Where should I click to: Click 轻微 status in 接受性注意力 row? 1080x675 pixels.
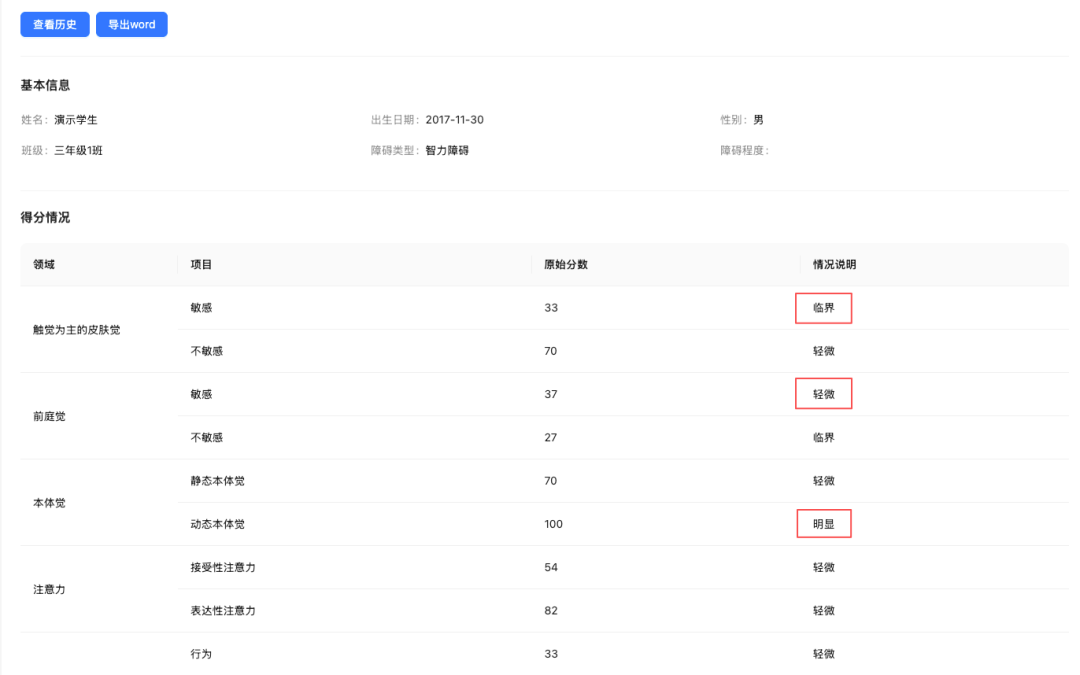coord(824,568)
